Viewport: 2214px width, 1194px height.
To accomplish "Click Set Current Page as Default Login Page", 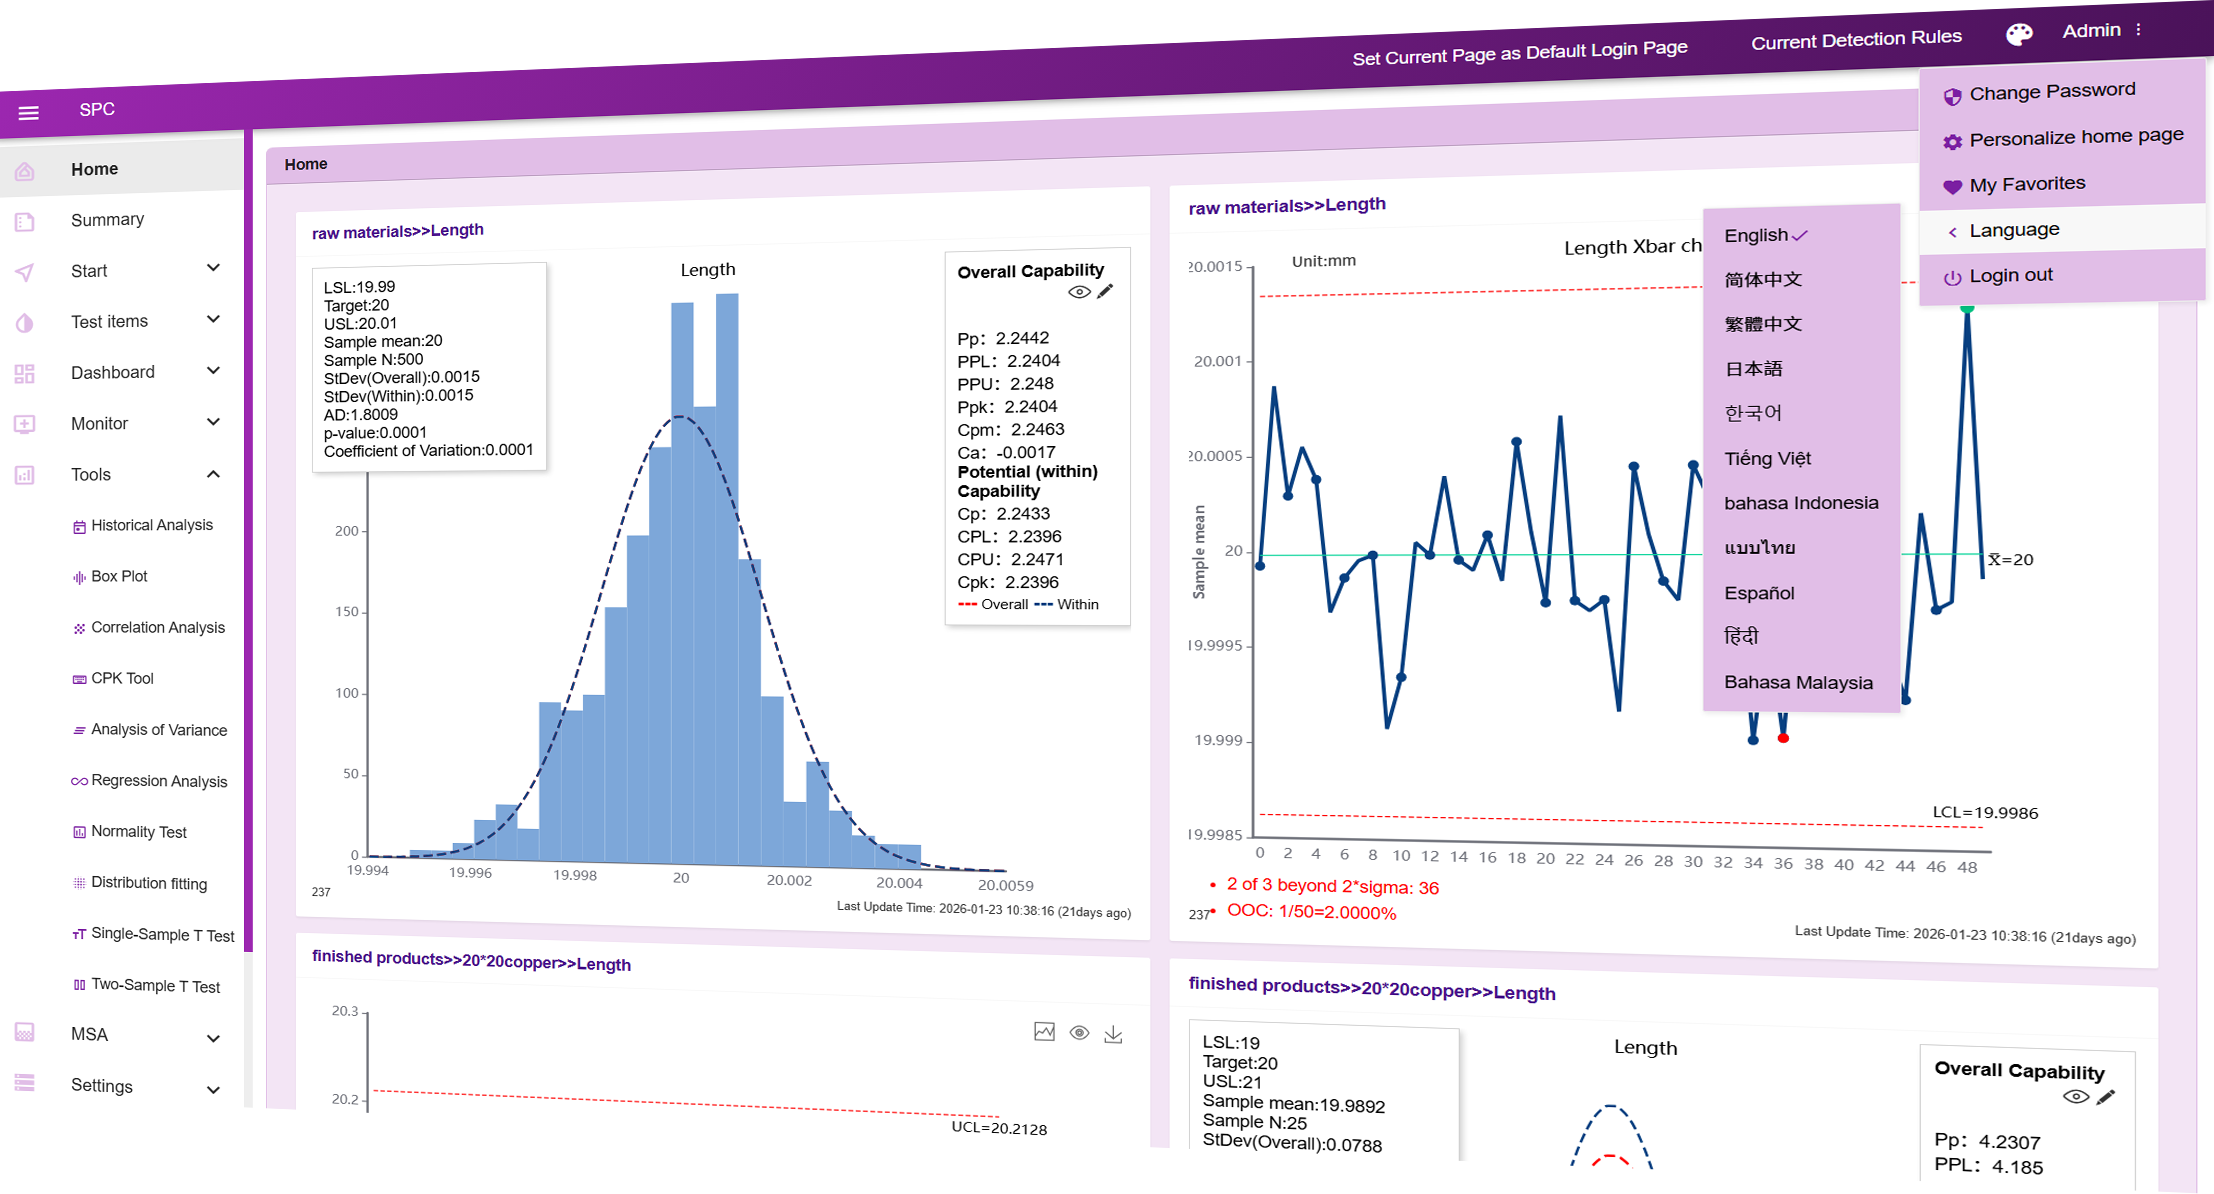I will click(1520, 49).
